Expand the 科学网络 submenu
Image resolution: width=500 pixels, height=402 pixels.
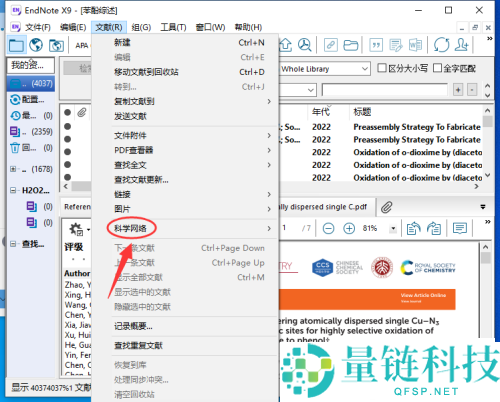193,228
